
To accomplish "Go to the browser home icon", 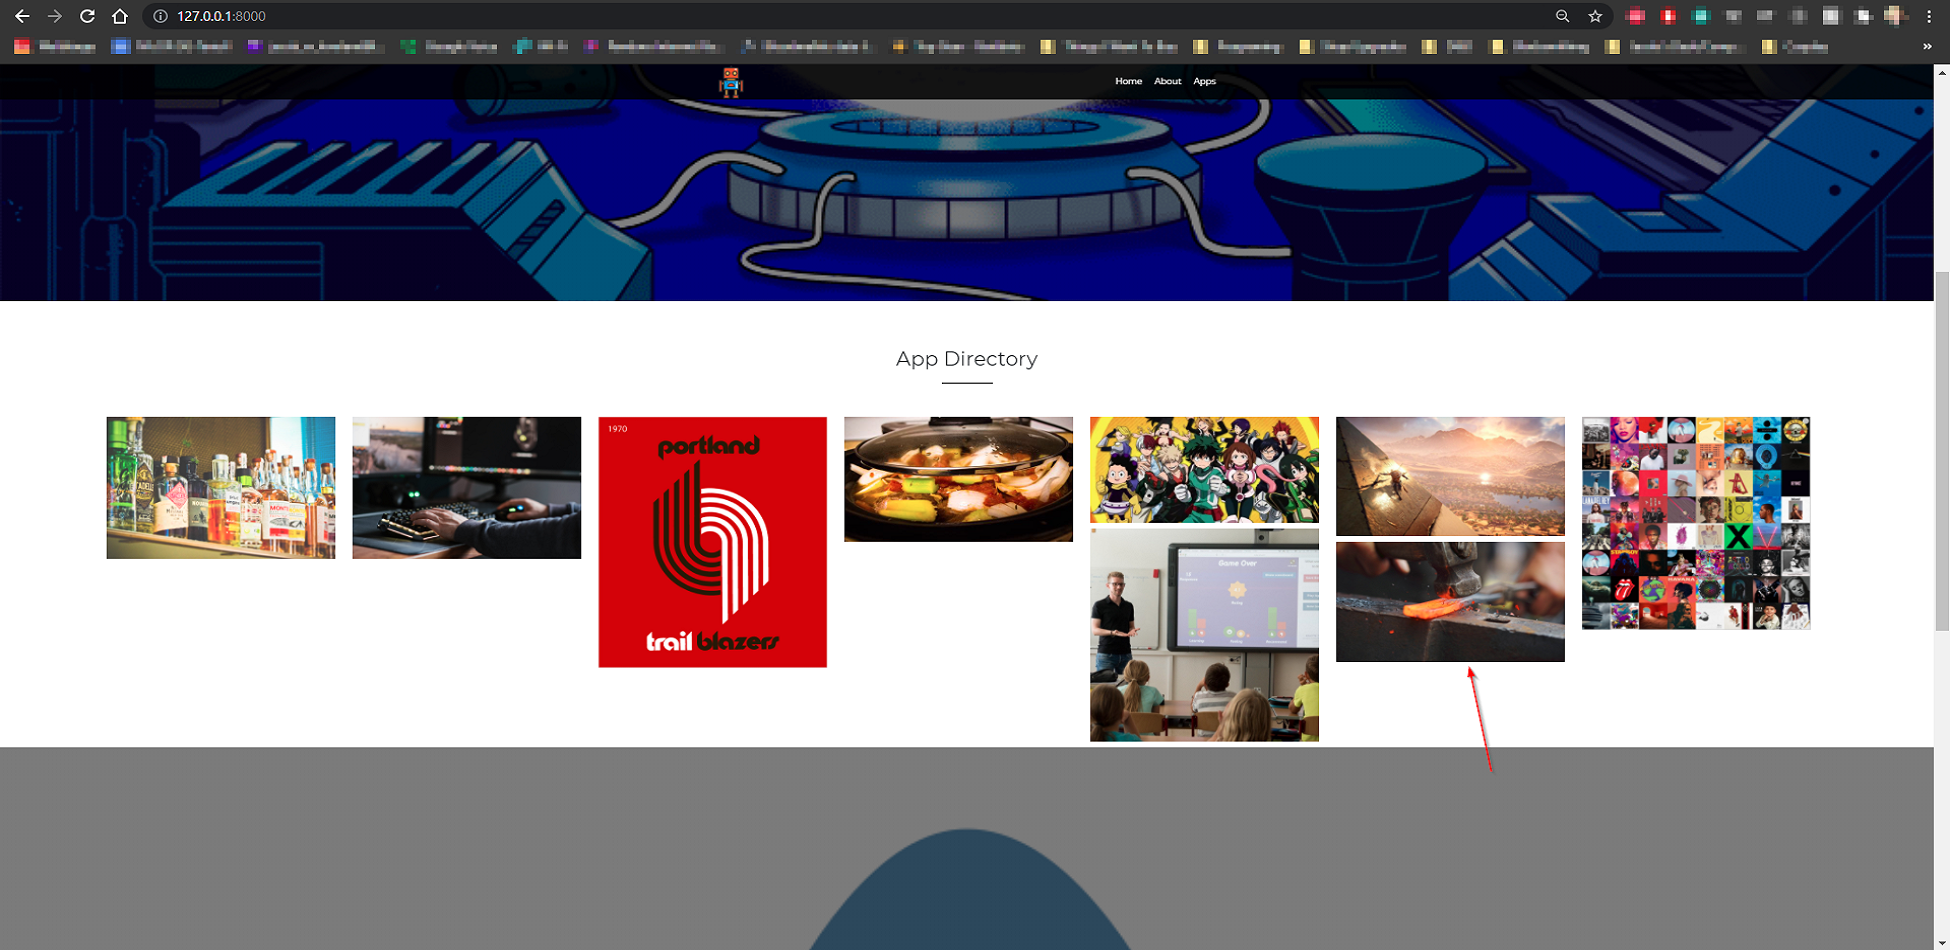I will point(120,16).
